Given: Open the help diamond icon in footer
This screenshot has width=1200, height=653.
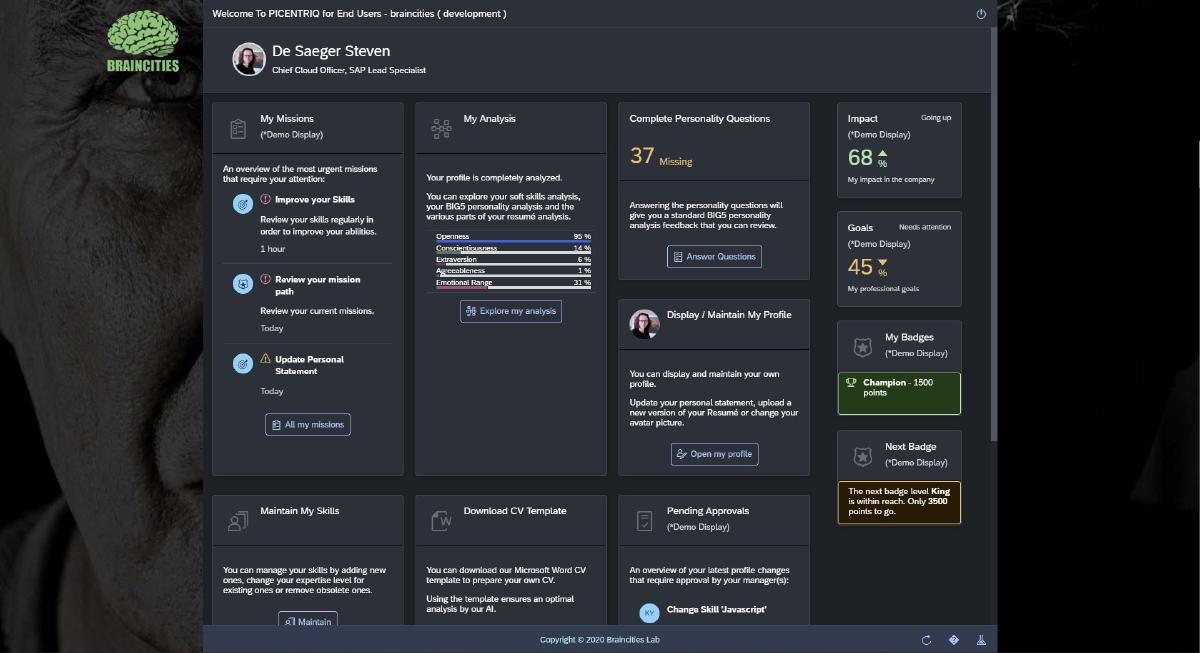Looking at the screenshot, I should point(954,640).
